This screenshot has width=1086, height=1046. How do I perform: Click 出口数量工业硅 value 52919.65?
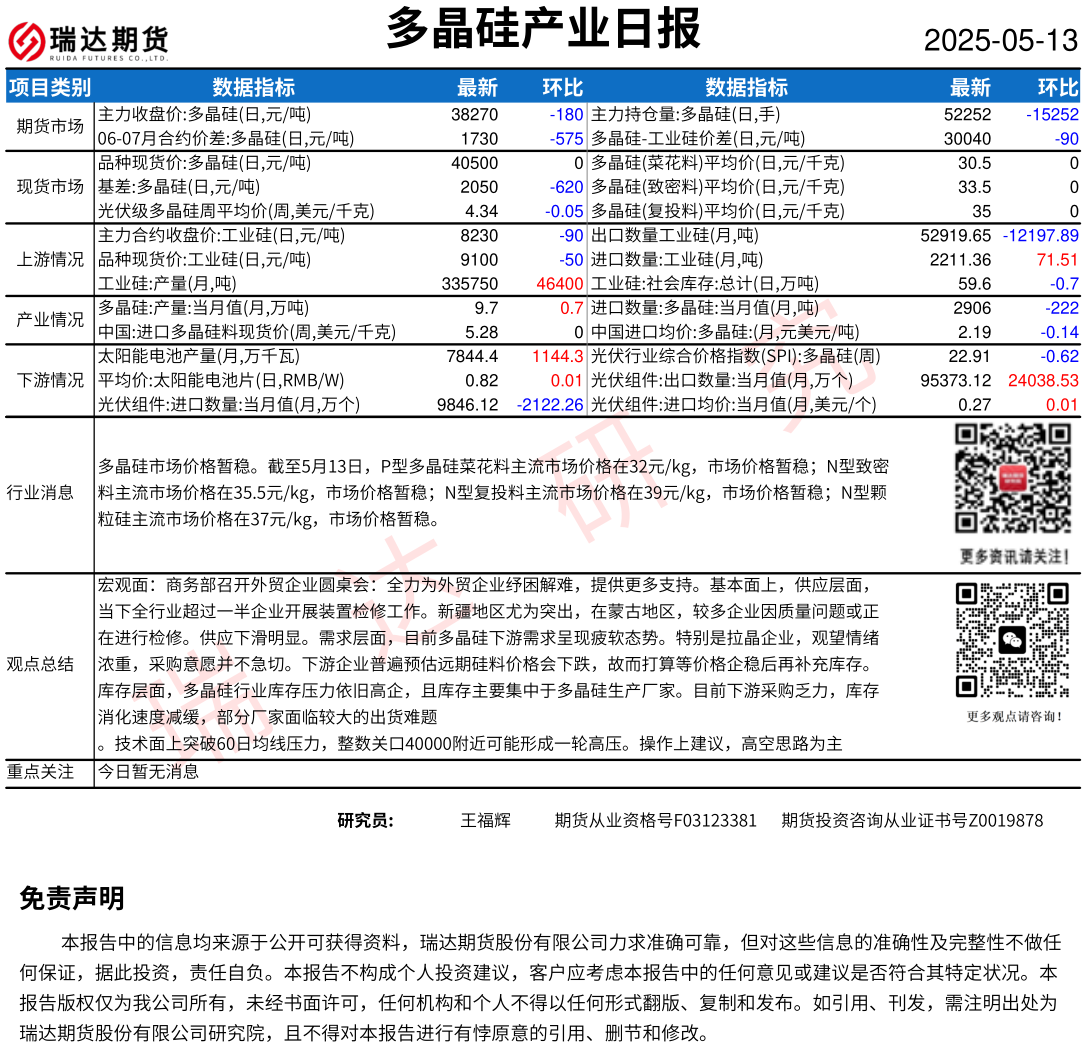tap(956, 236)
